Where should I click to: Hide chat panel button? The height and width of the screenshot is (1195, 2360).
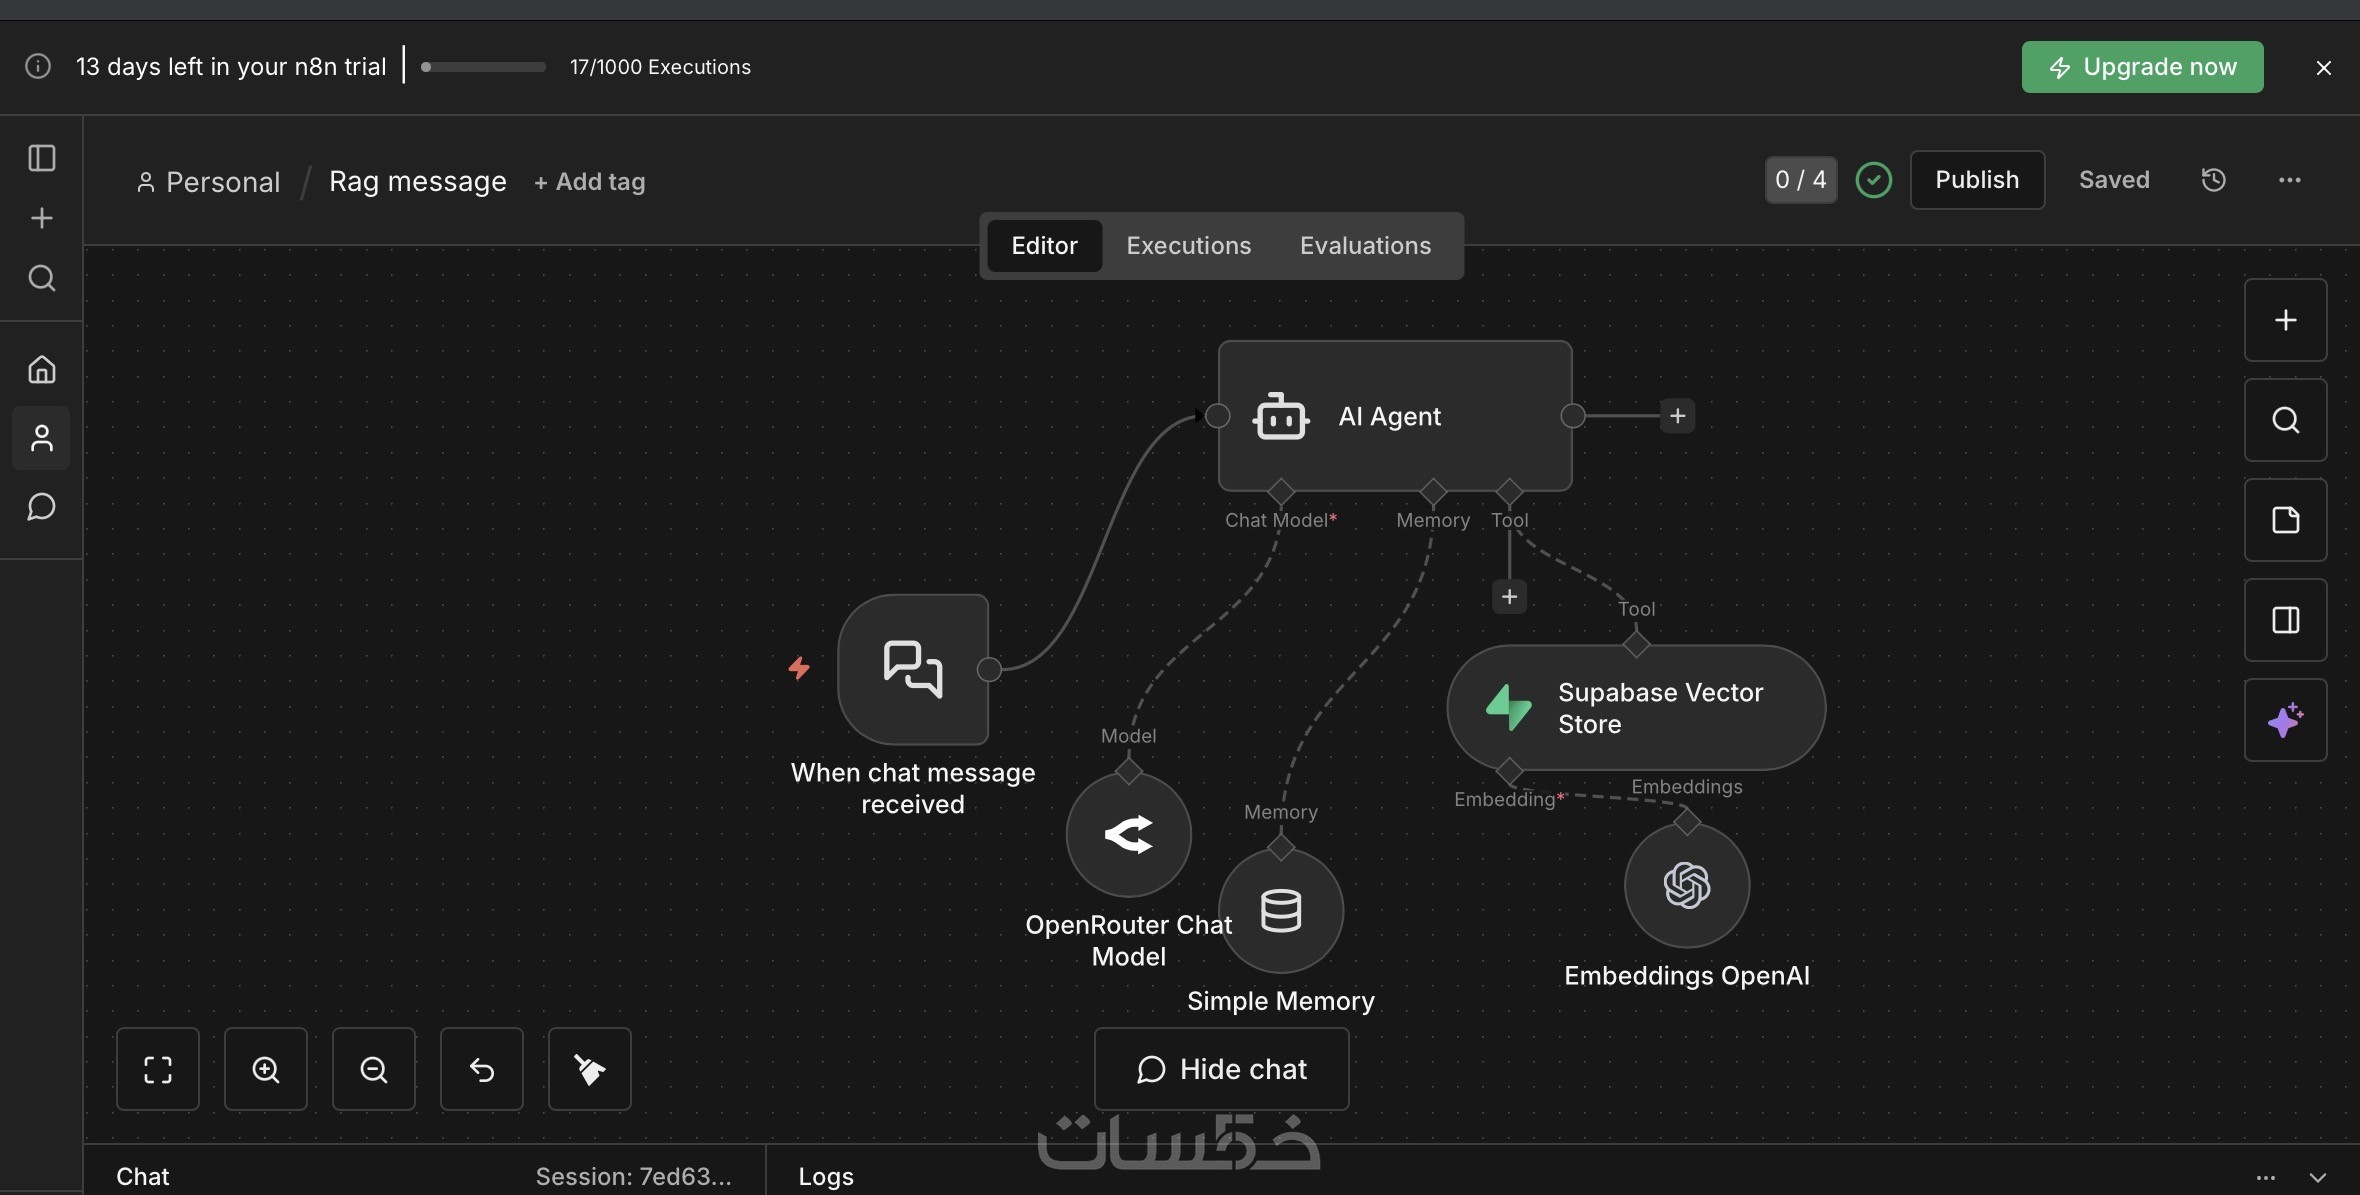pos(1221,1069)
